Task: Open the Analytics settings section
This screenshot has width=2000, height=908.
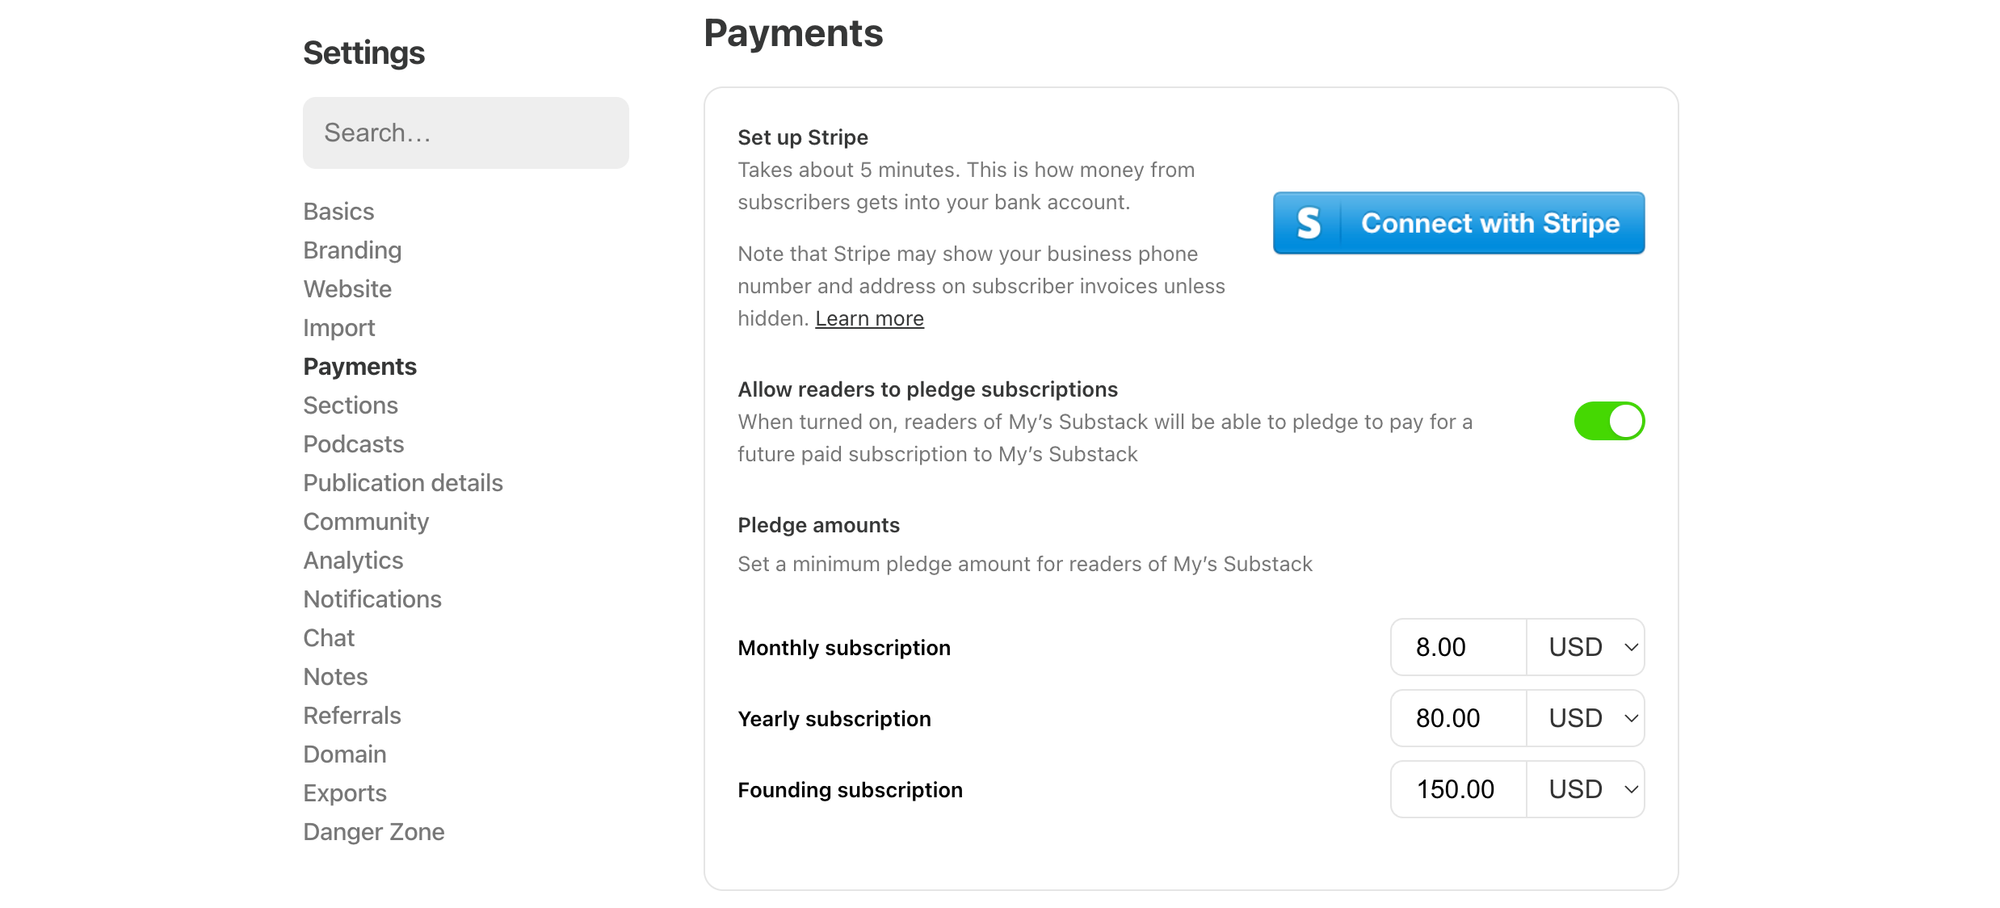Action: 352,560
